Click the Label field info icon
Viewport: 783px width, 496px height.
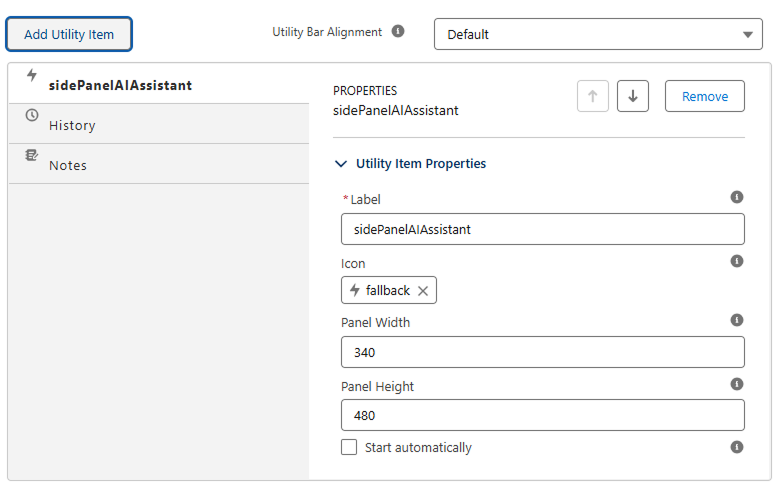pyautogui.click(x=737, y=197)
